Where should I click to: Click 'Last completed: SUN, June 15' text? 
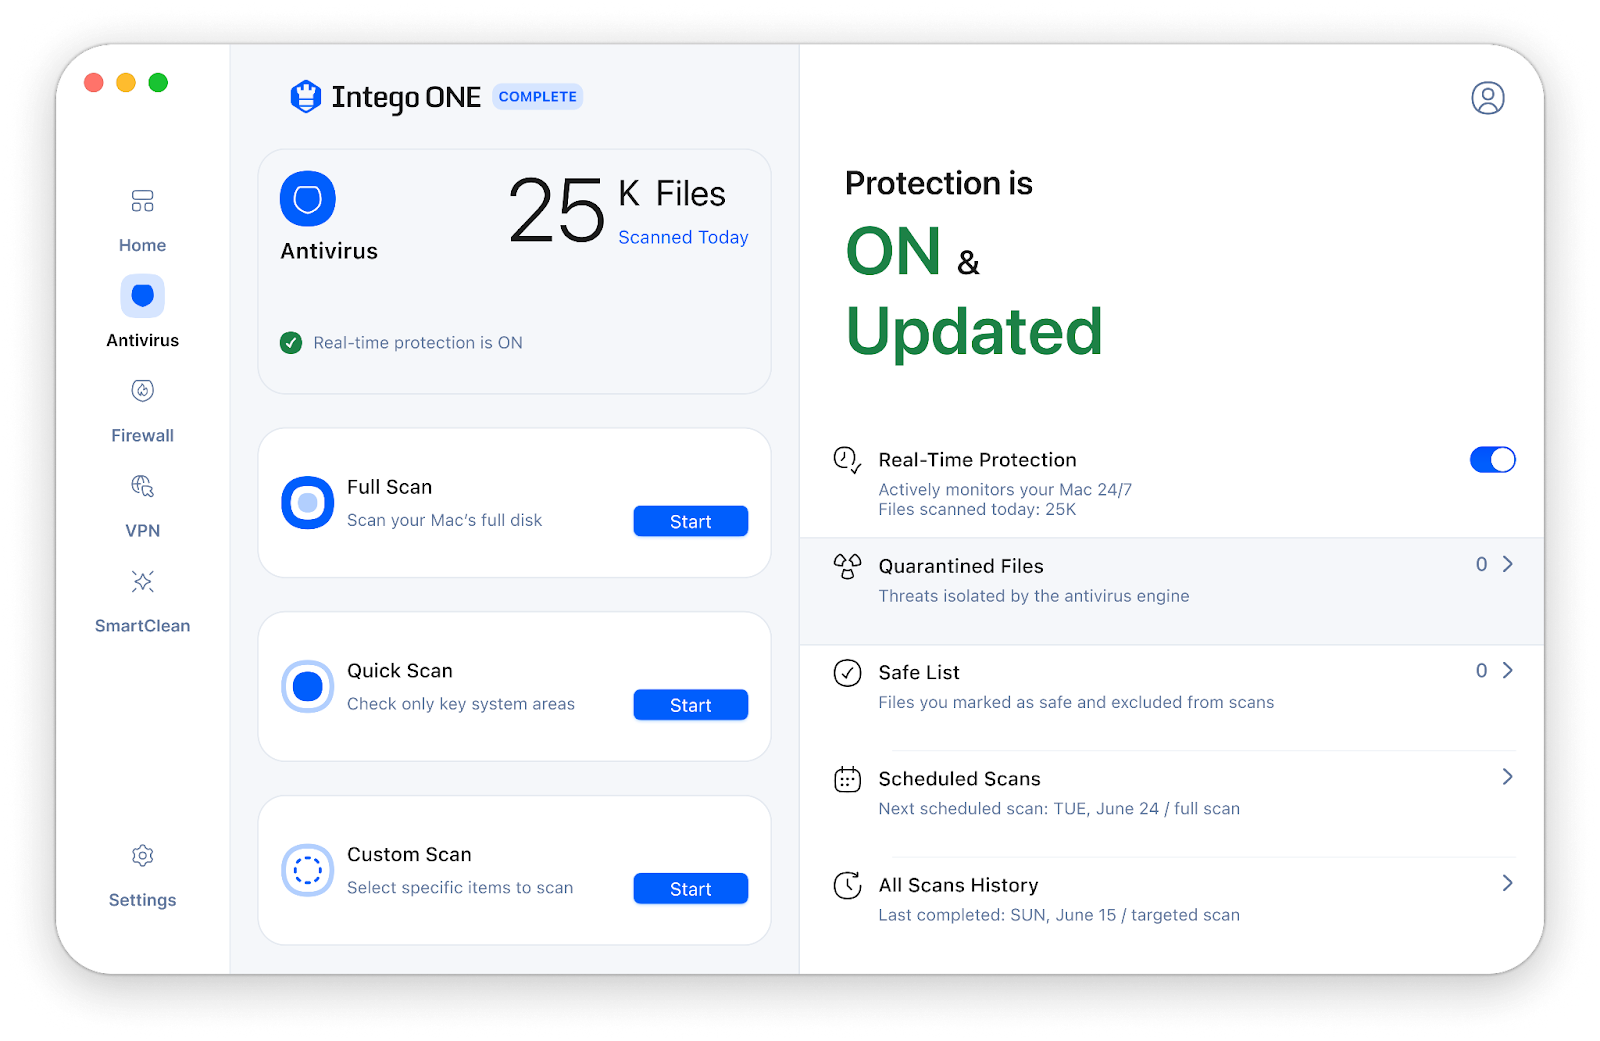point(997,915)
